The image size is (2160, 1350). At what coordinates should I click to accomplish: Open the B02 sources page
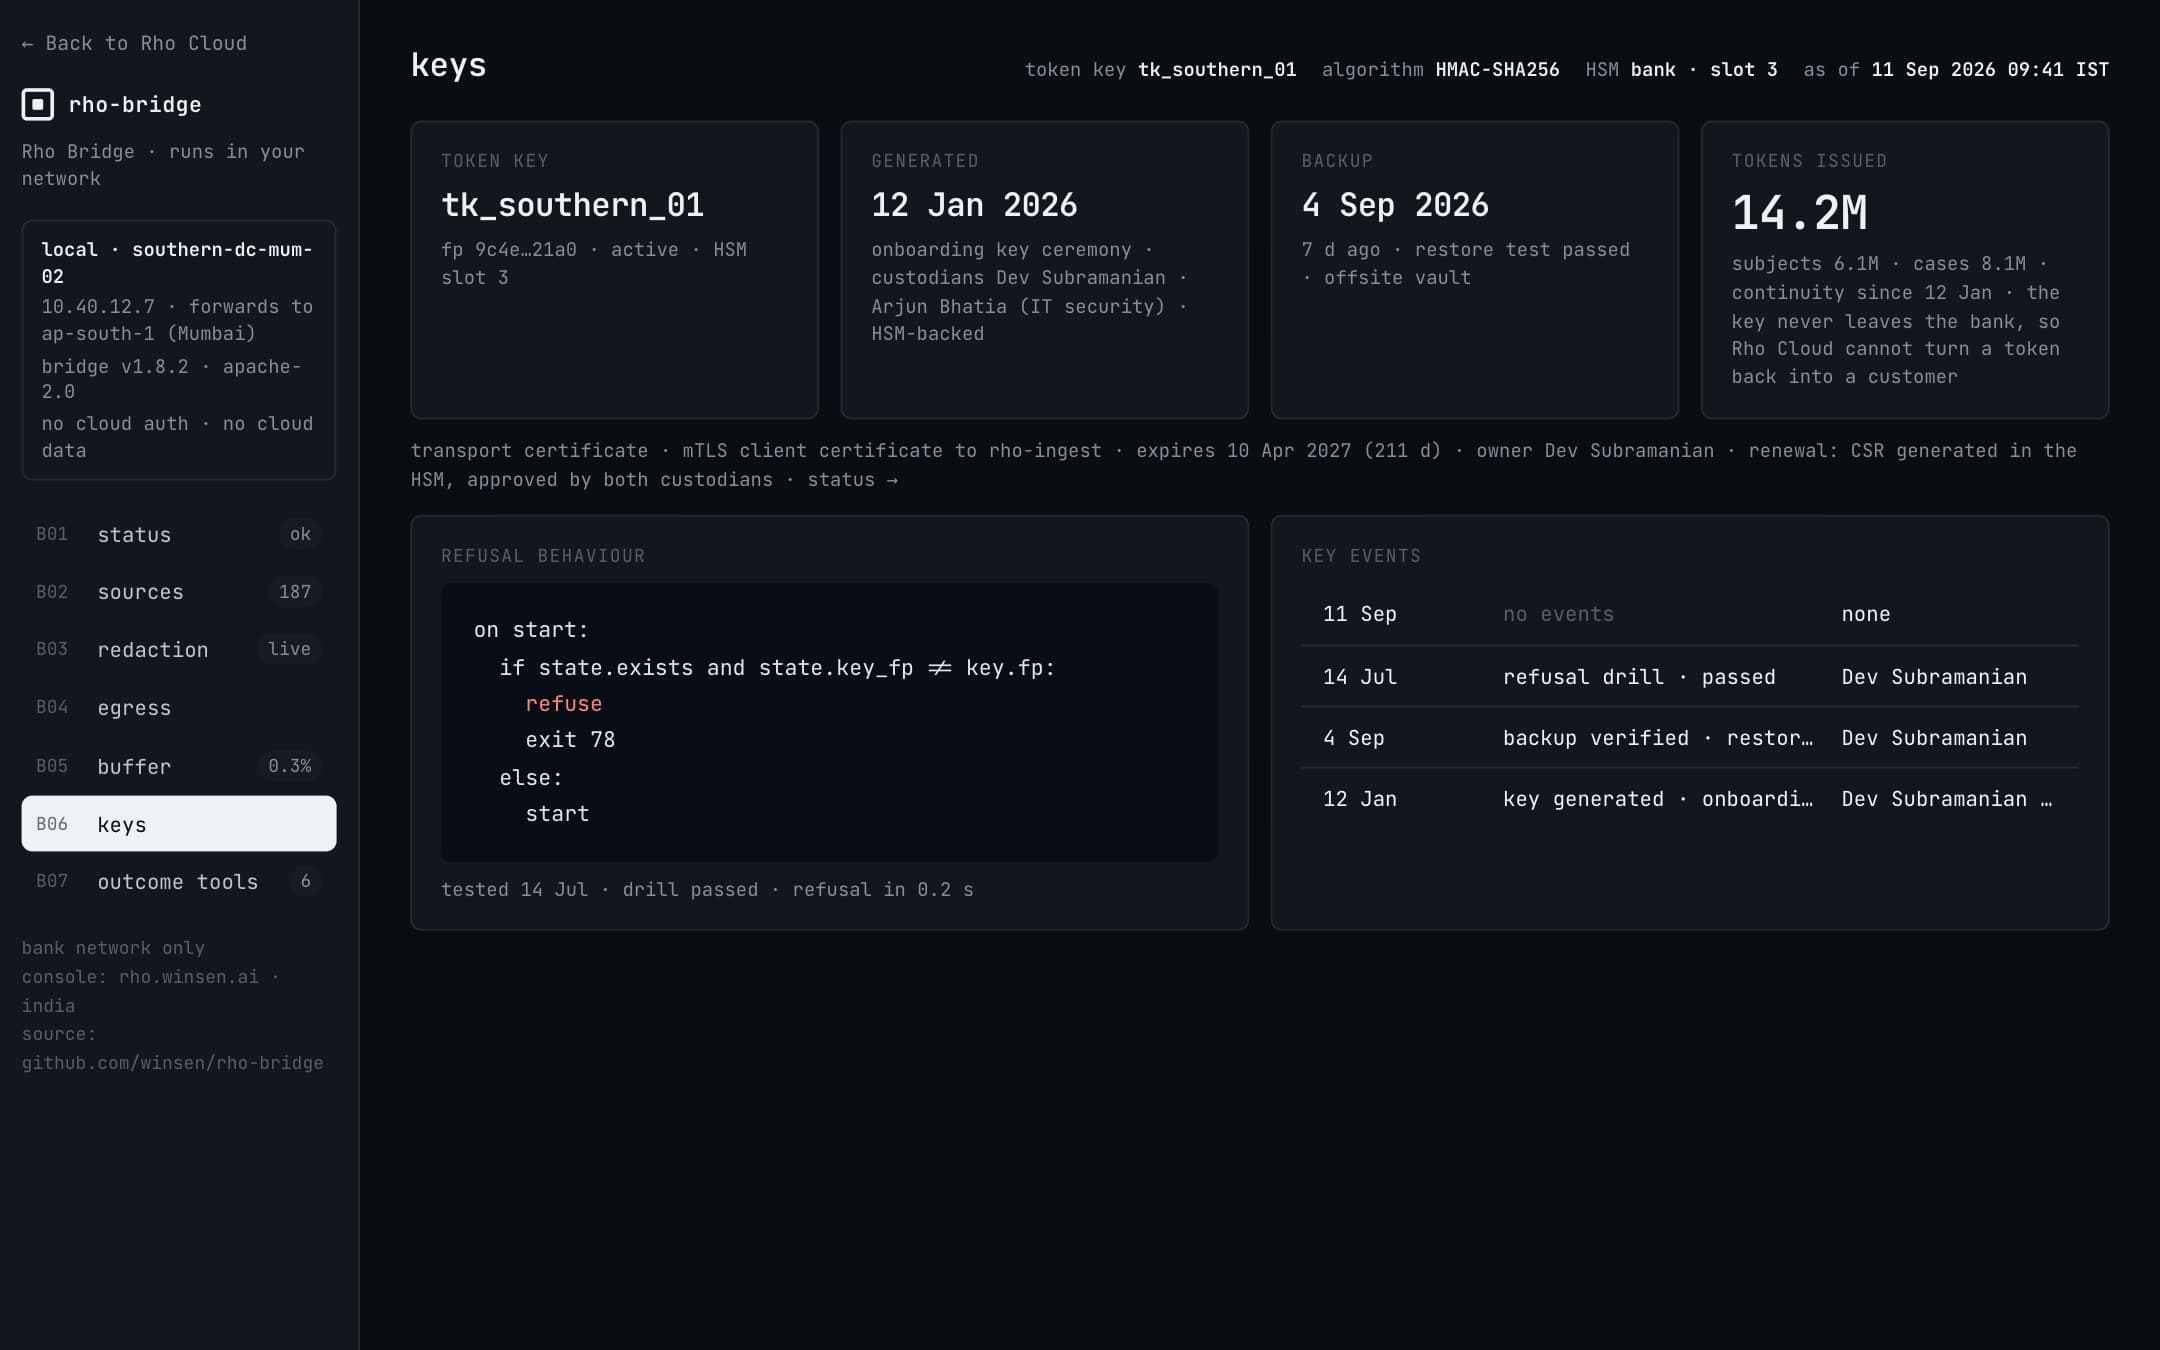pyautogui.click(x=179, y=592)
